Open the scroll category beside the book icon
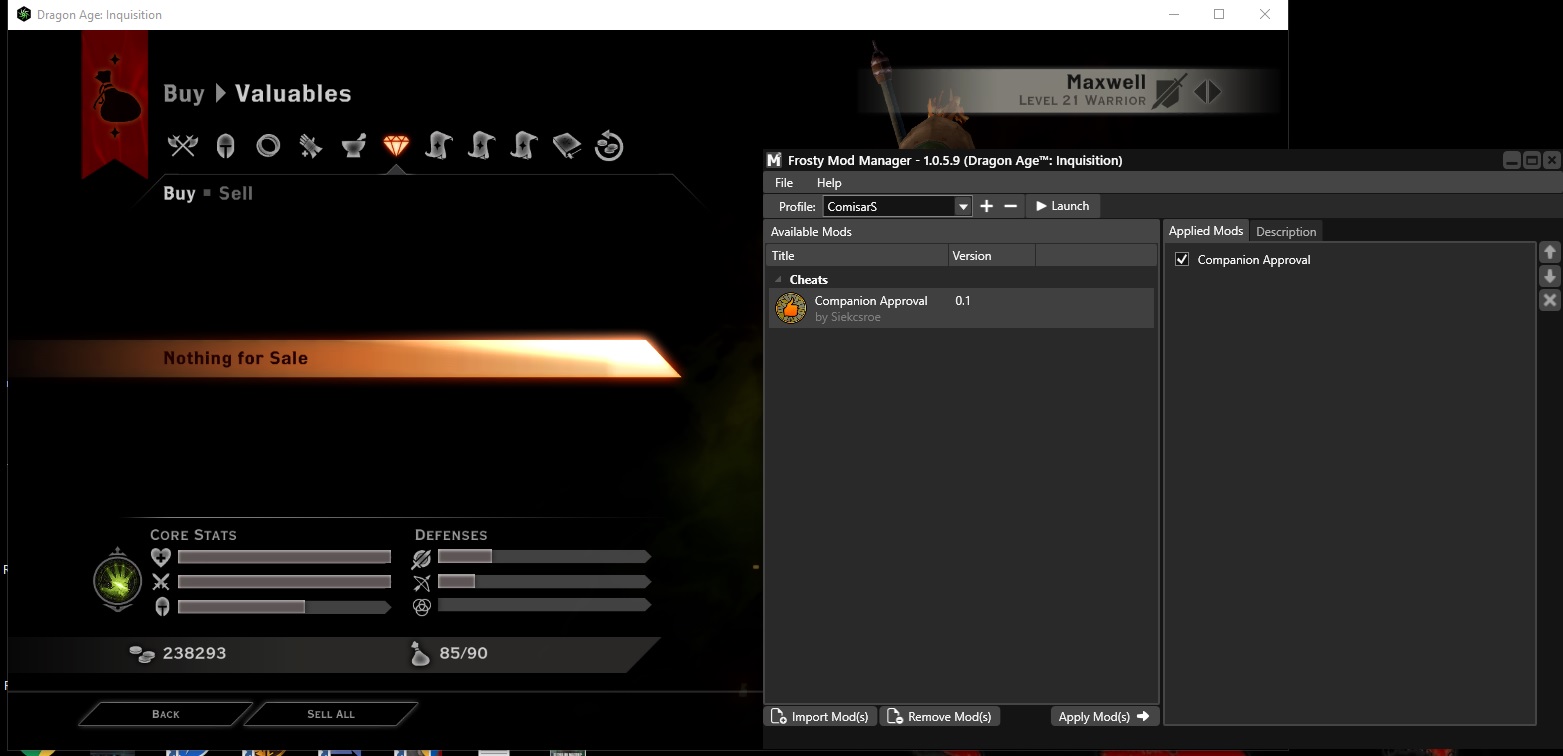The width and height of the screenshot is (1563, 756). (x=524, y=146)
